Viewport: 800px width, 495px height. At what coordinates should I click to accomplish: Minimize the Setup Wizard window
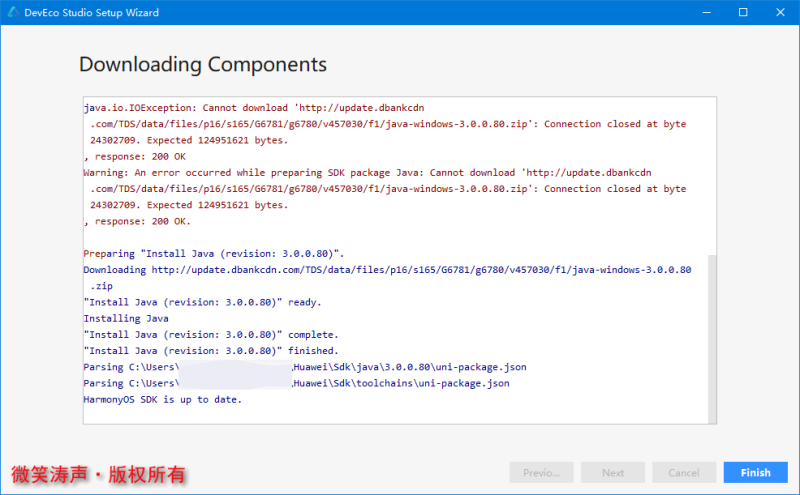click(707, 12)
